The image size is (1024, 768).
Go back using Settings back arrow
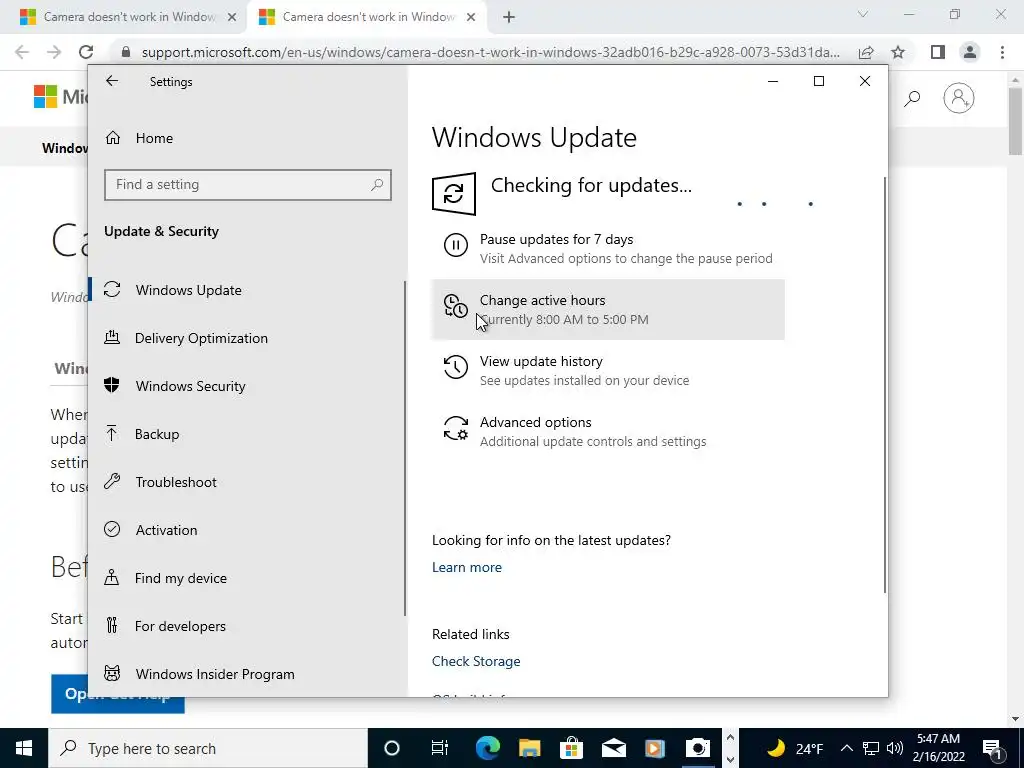[112, 81]
